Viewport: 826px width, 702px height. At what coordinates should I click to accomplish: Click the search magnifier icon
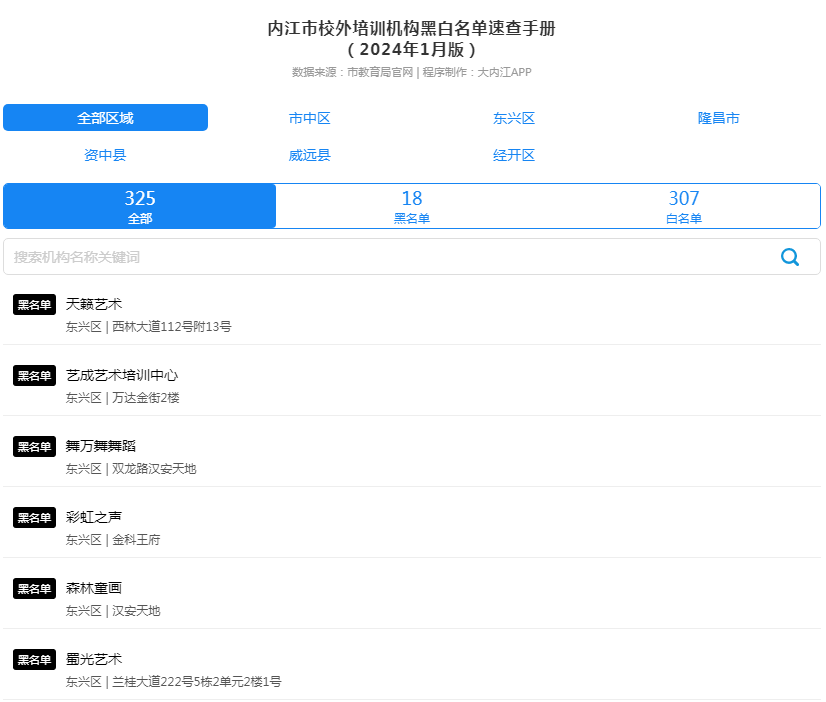pos(789,257)
